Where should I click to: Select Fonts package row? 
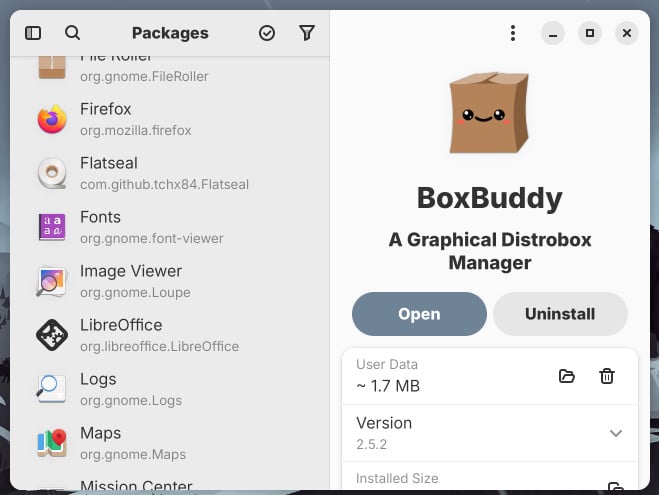(170, 227)
